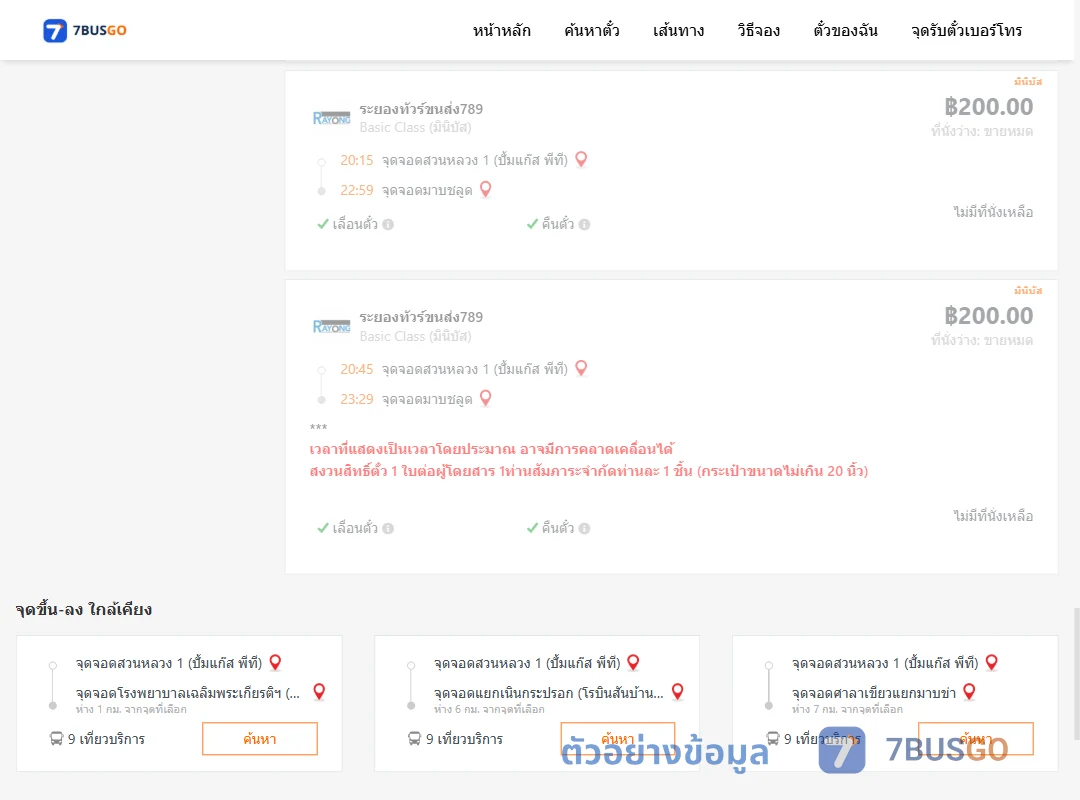Open map pin for 22:59 arrival stop
Image resolution: width=1080 pixels, height=800 pixels.
coord(486,189)
